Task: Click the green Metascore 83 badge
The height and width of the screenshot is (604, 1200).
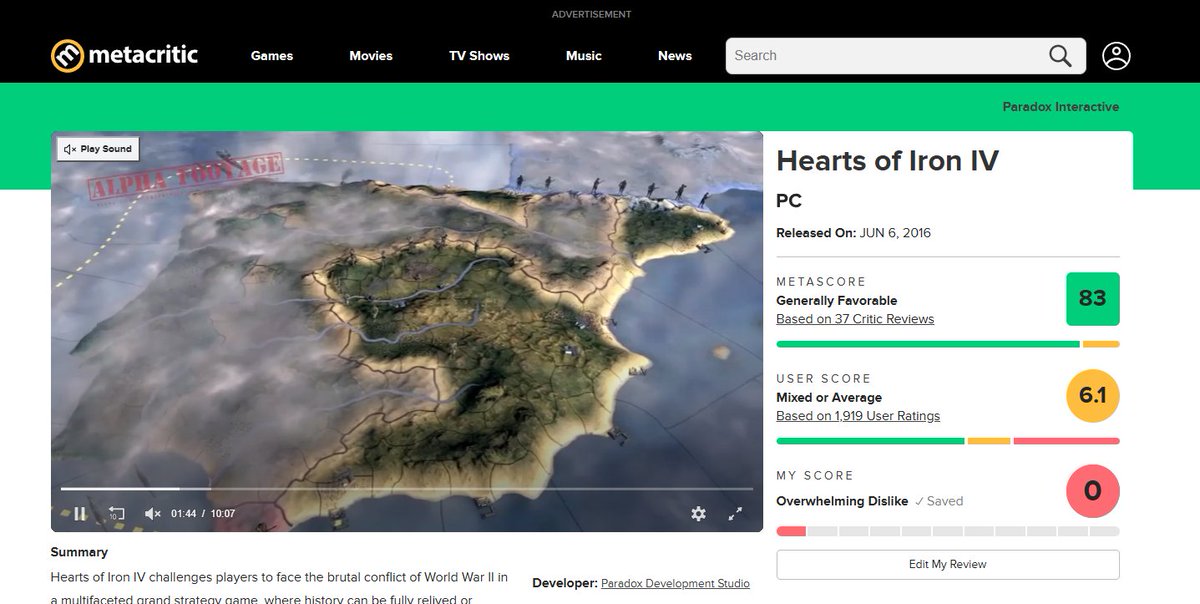Action: pyautogui.click(x=1093, y=299)
